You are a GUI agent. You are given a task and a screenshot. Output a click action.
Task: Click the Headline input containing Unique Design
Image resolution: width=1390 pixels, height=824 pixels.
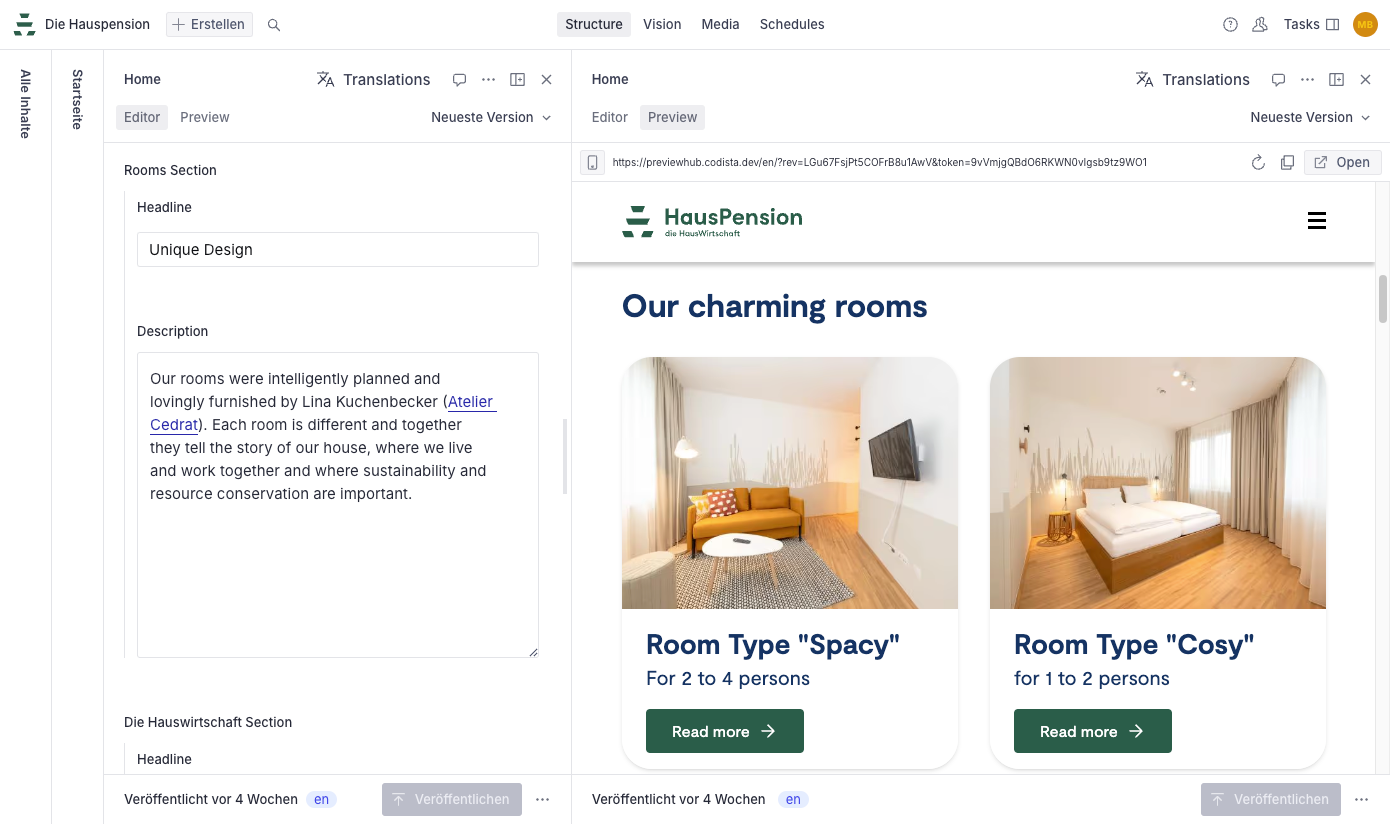pos(337,249)
